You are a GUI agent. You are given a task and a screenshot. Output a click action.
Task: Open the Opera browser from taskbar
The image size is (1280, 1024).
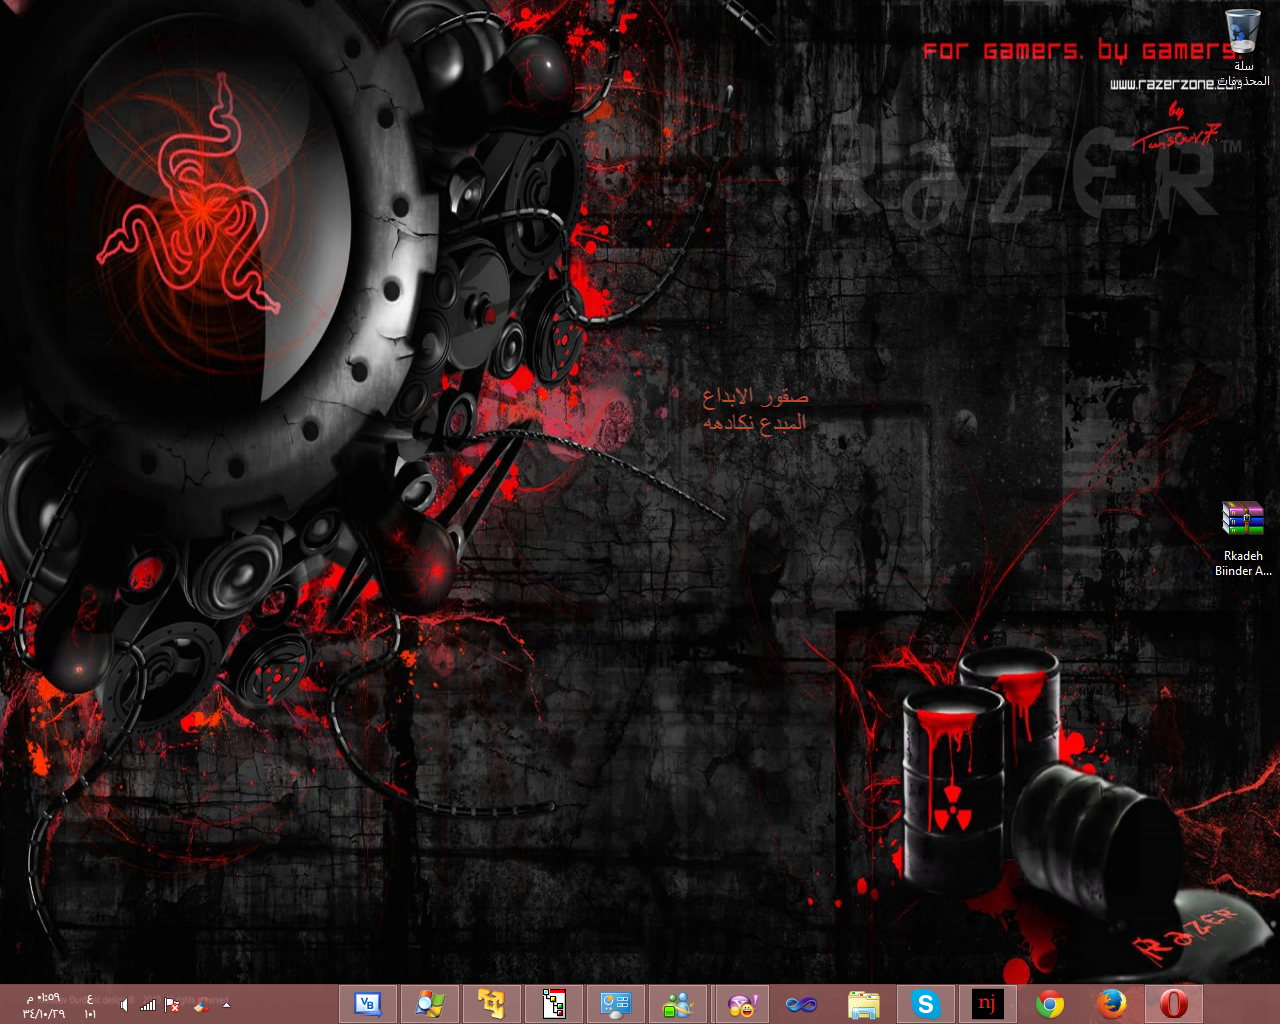1173,1004
